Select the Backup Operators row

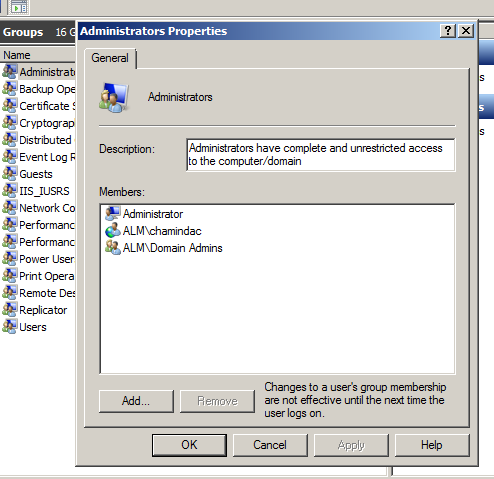click(x=38, y=89)
